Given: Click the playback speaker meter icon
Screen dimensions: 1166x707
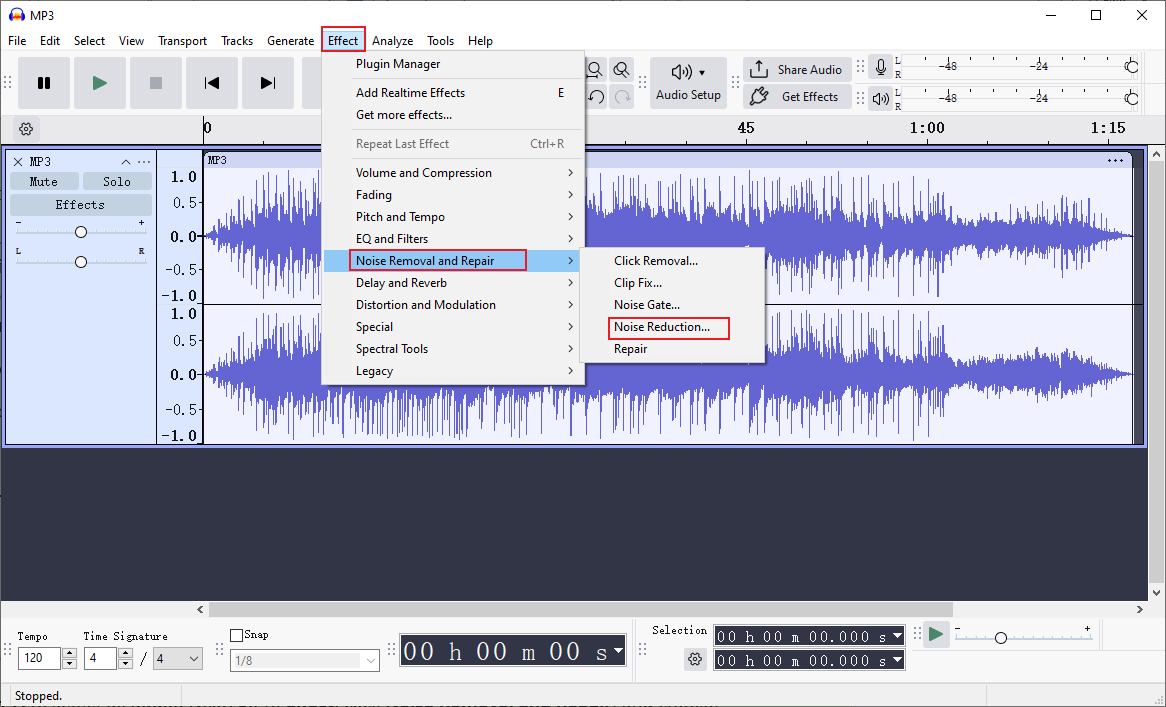Looking at the screenshot, I should (880, 97).
